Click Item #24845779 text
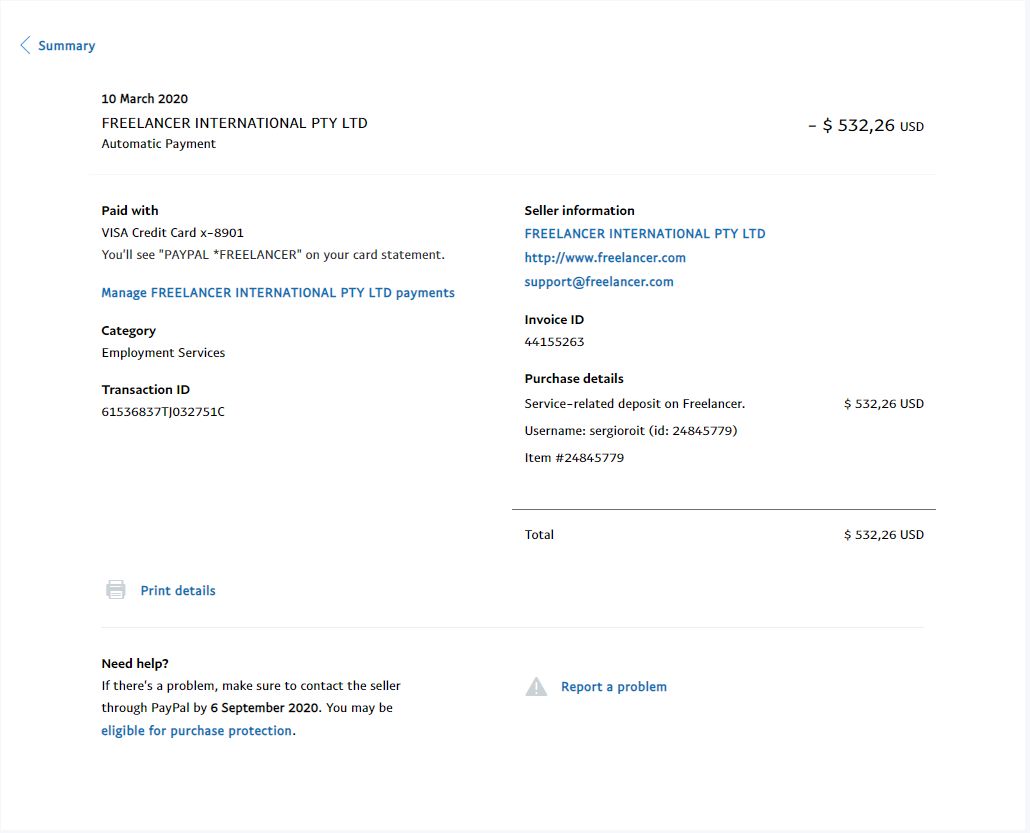This screenshot has height=833, width=1030. [574, 458]
